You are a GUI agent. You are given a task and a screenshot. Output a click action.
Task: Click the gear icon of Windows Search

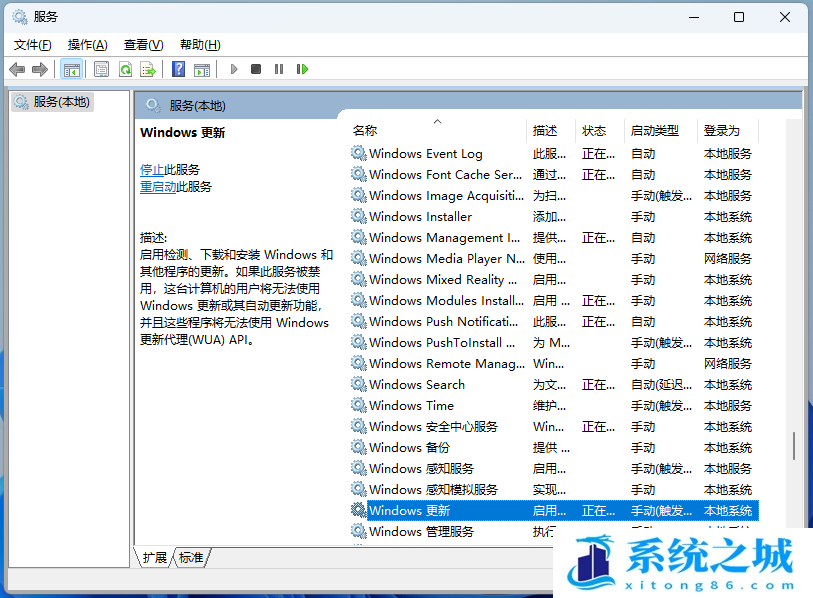tap(358, 384)
